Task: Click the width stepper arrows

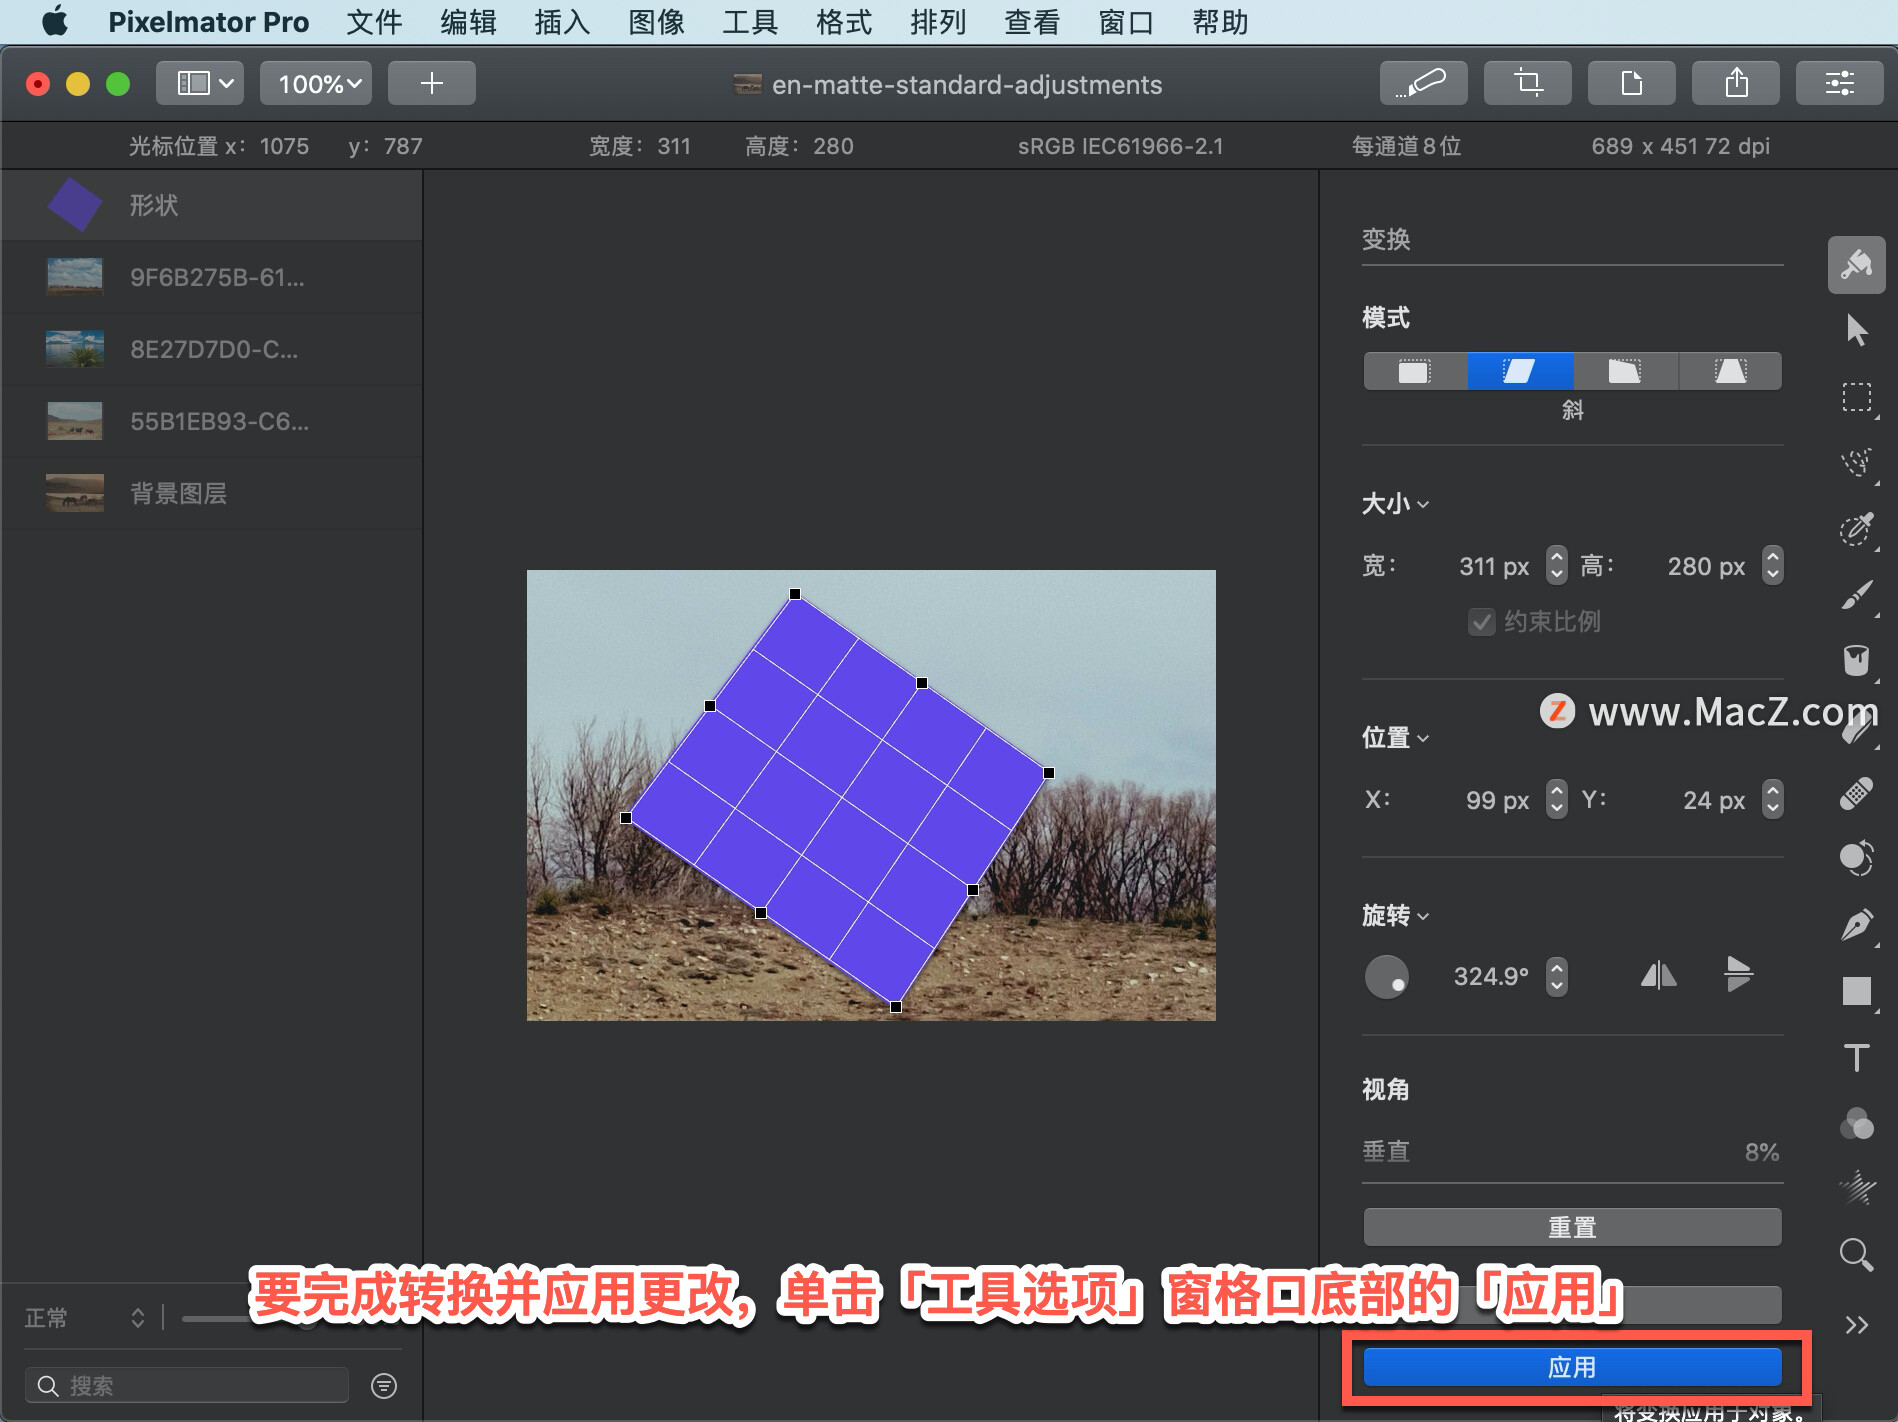Action: tap(1556, 566)
